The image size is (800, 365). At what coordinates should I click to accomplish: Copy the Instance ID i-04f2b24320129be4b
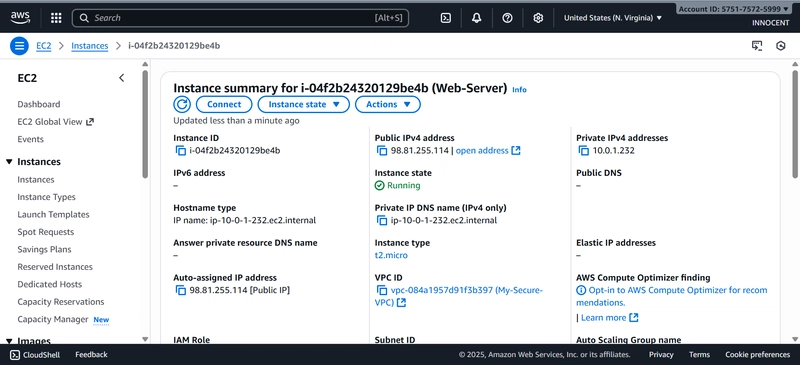pos(181,151)
